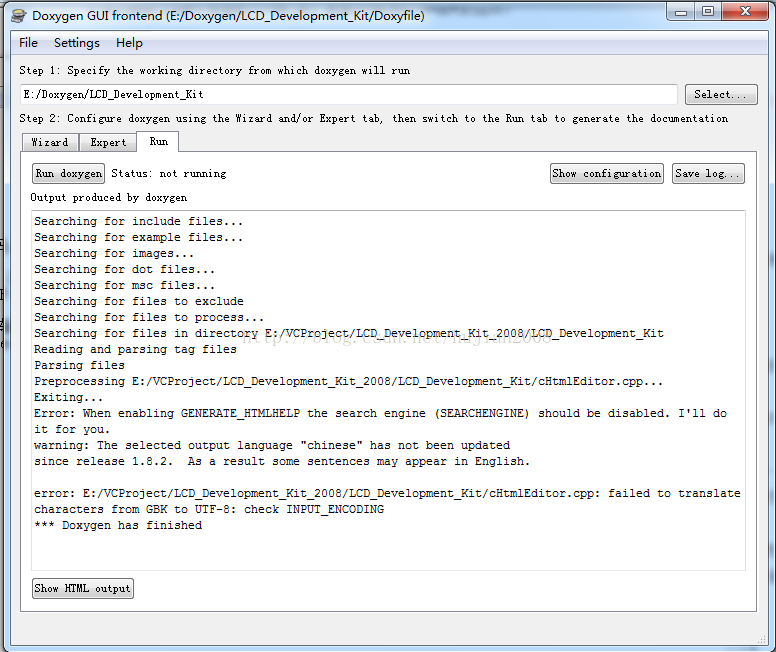Click the GENERATE_HTMLHELP error line
The width and height of the screenshot is (776, 652).
tap(380, 413)
